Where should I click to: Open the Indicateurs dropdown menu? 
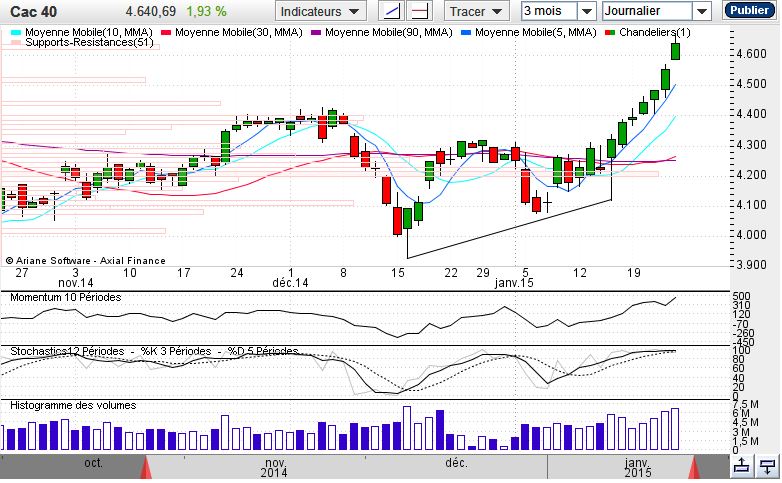(x=320, y=11)
